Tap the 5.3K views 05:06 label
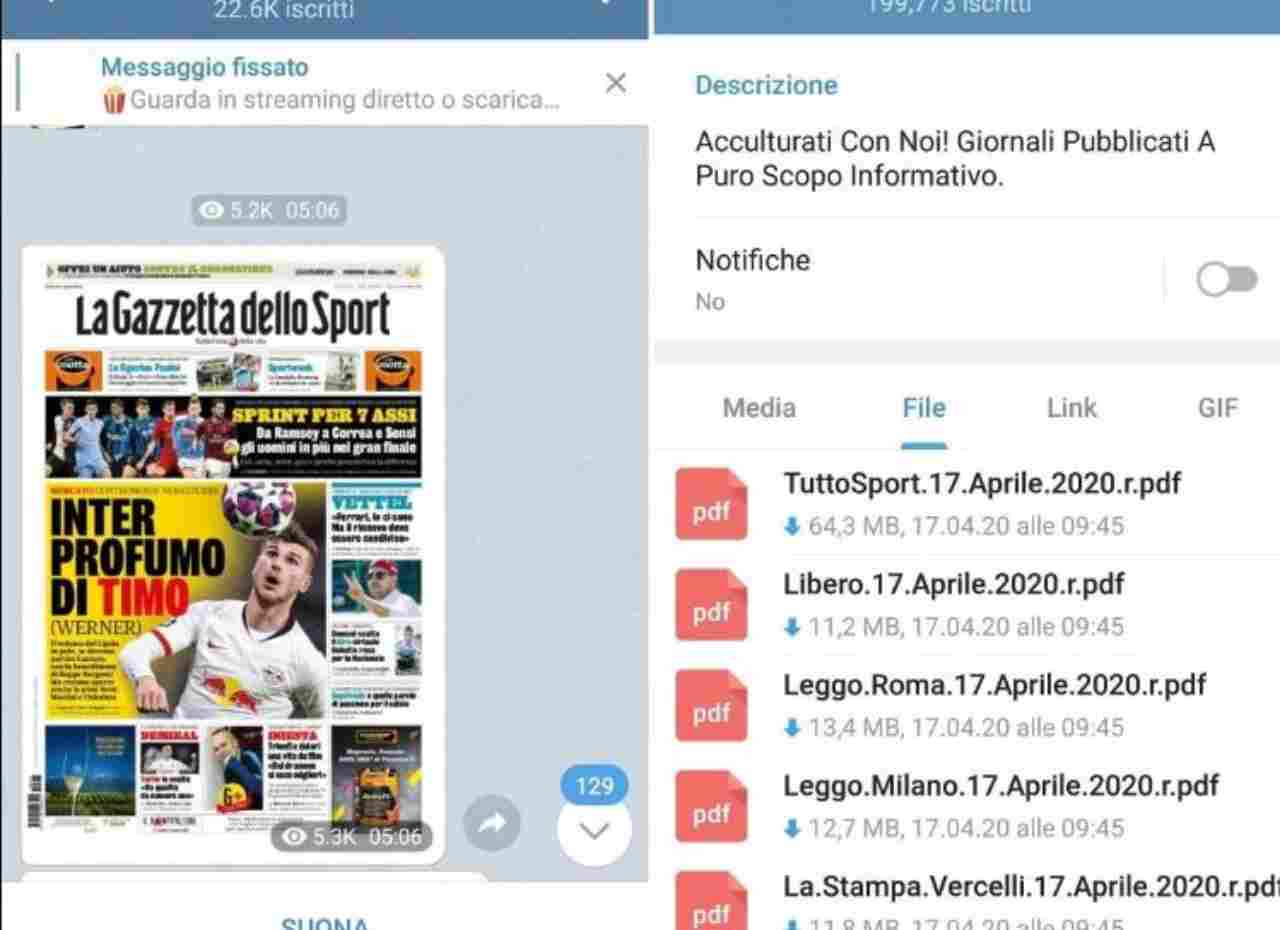The width and height of the screenshot is (1280, 930). point(352,836)
